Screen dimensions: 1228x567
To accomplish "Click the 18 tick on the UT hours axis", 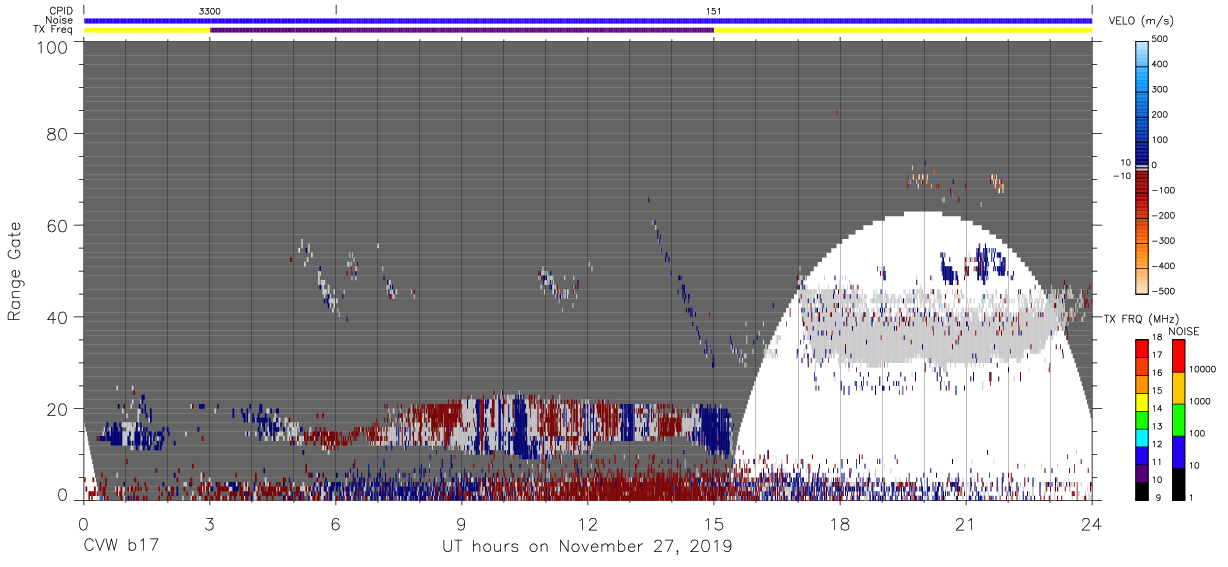I will coord(840,524).
